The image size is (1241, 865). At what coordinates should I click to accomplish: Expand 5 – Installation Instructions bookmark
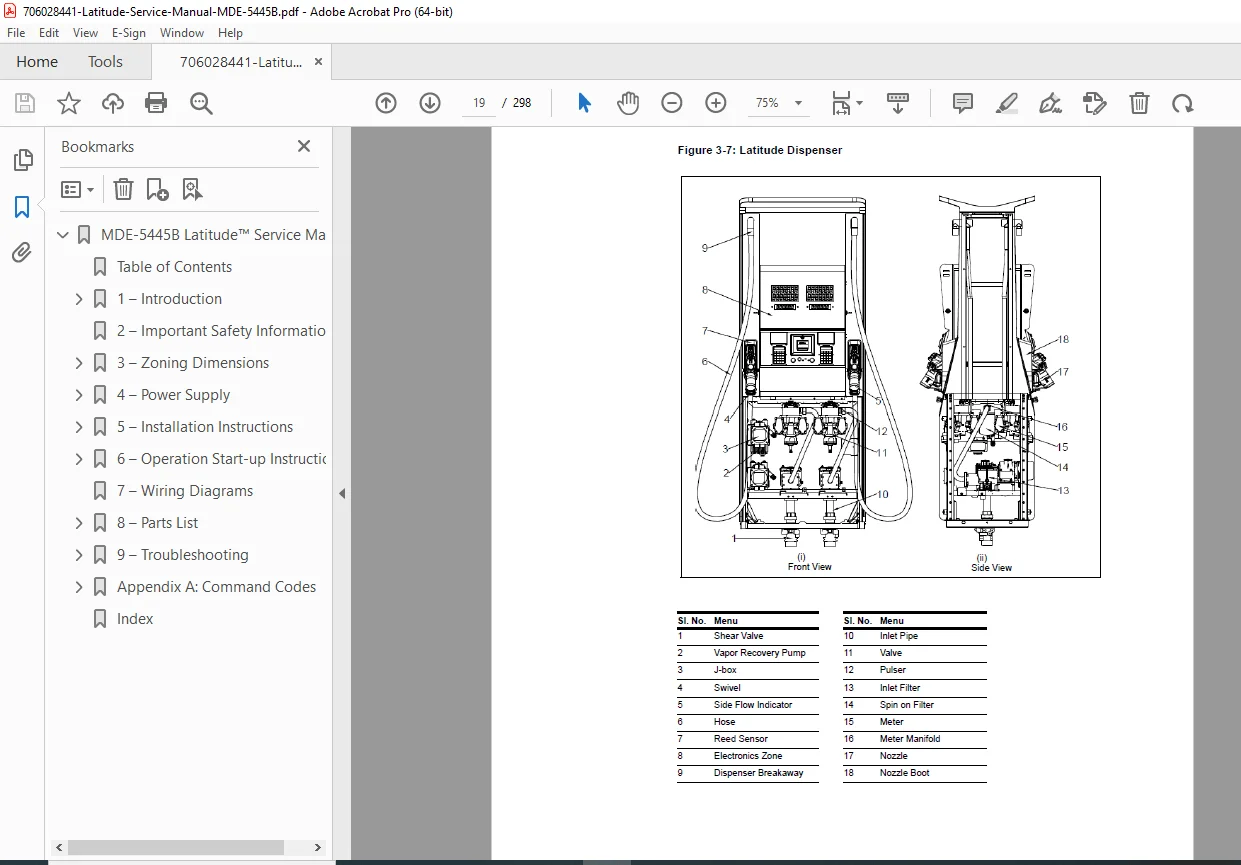click(79, 427)
